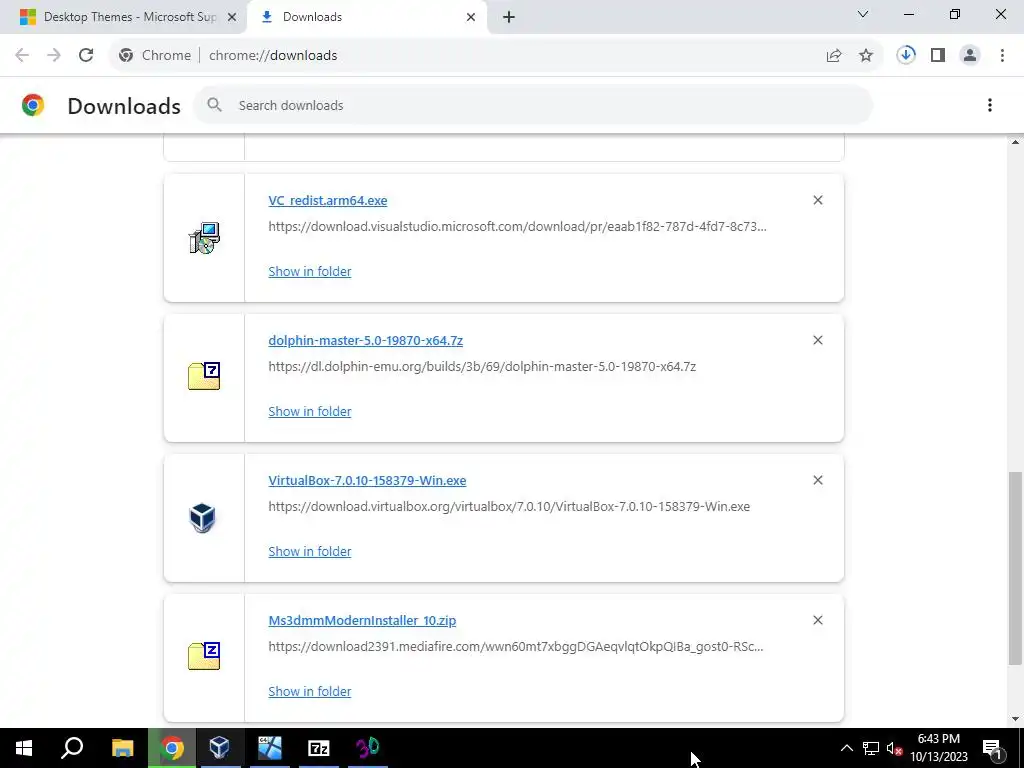1024x768 pixels.
Task: Open the VirtualBox-7.0.10-158379-Win.exe link
Action: click(x=367, y=481)
